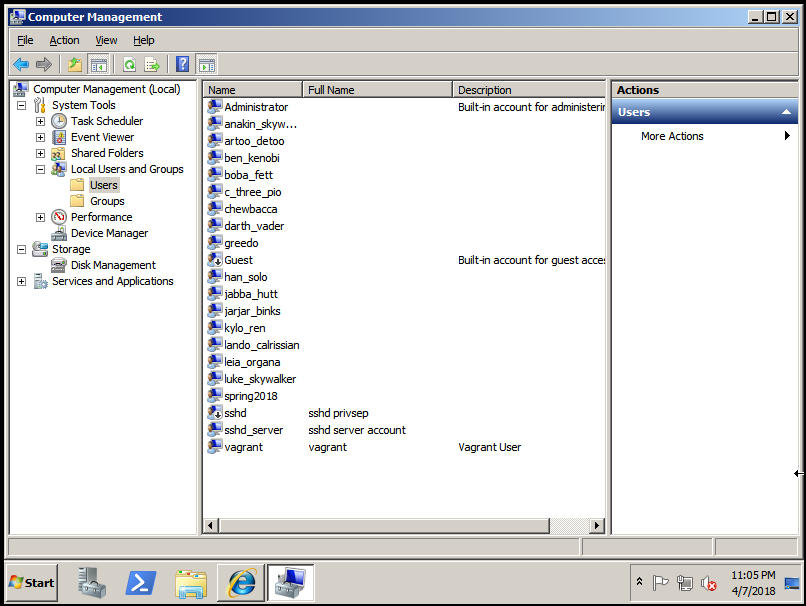The image size is (806, 606).
Task: Click the Groups folder icon
Action: pos(77,200)
